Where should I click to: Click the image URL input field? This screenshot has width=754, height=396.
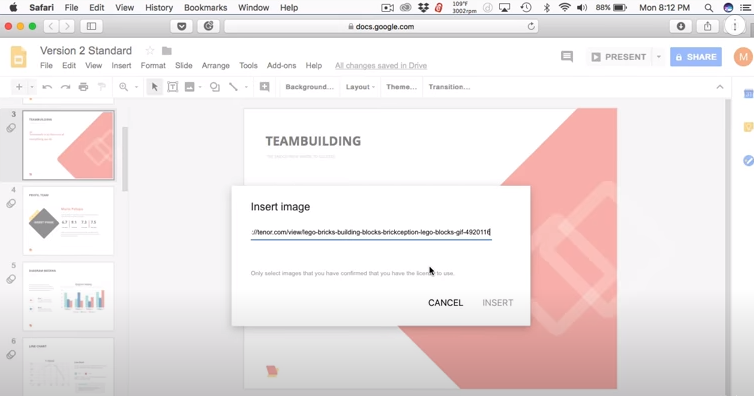[371, 232]
